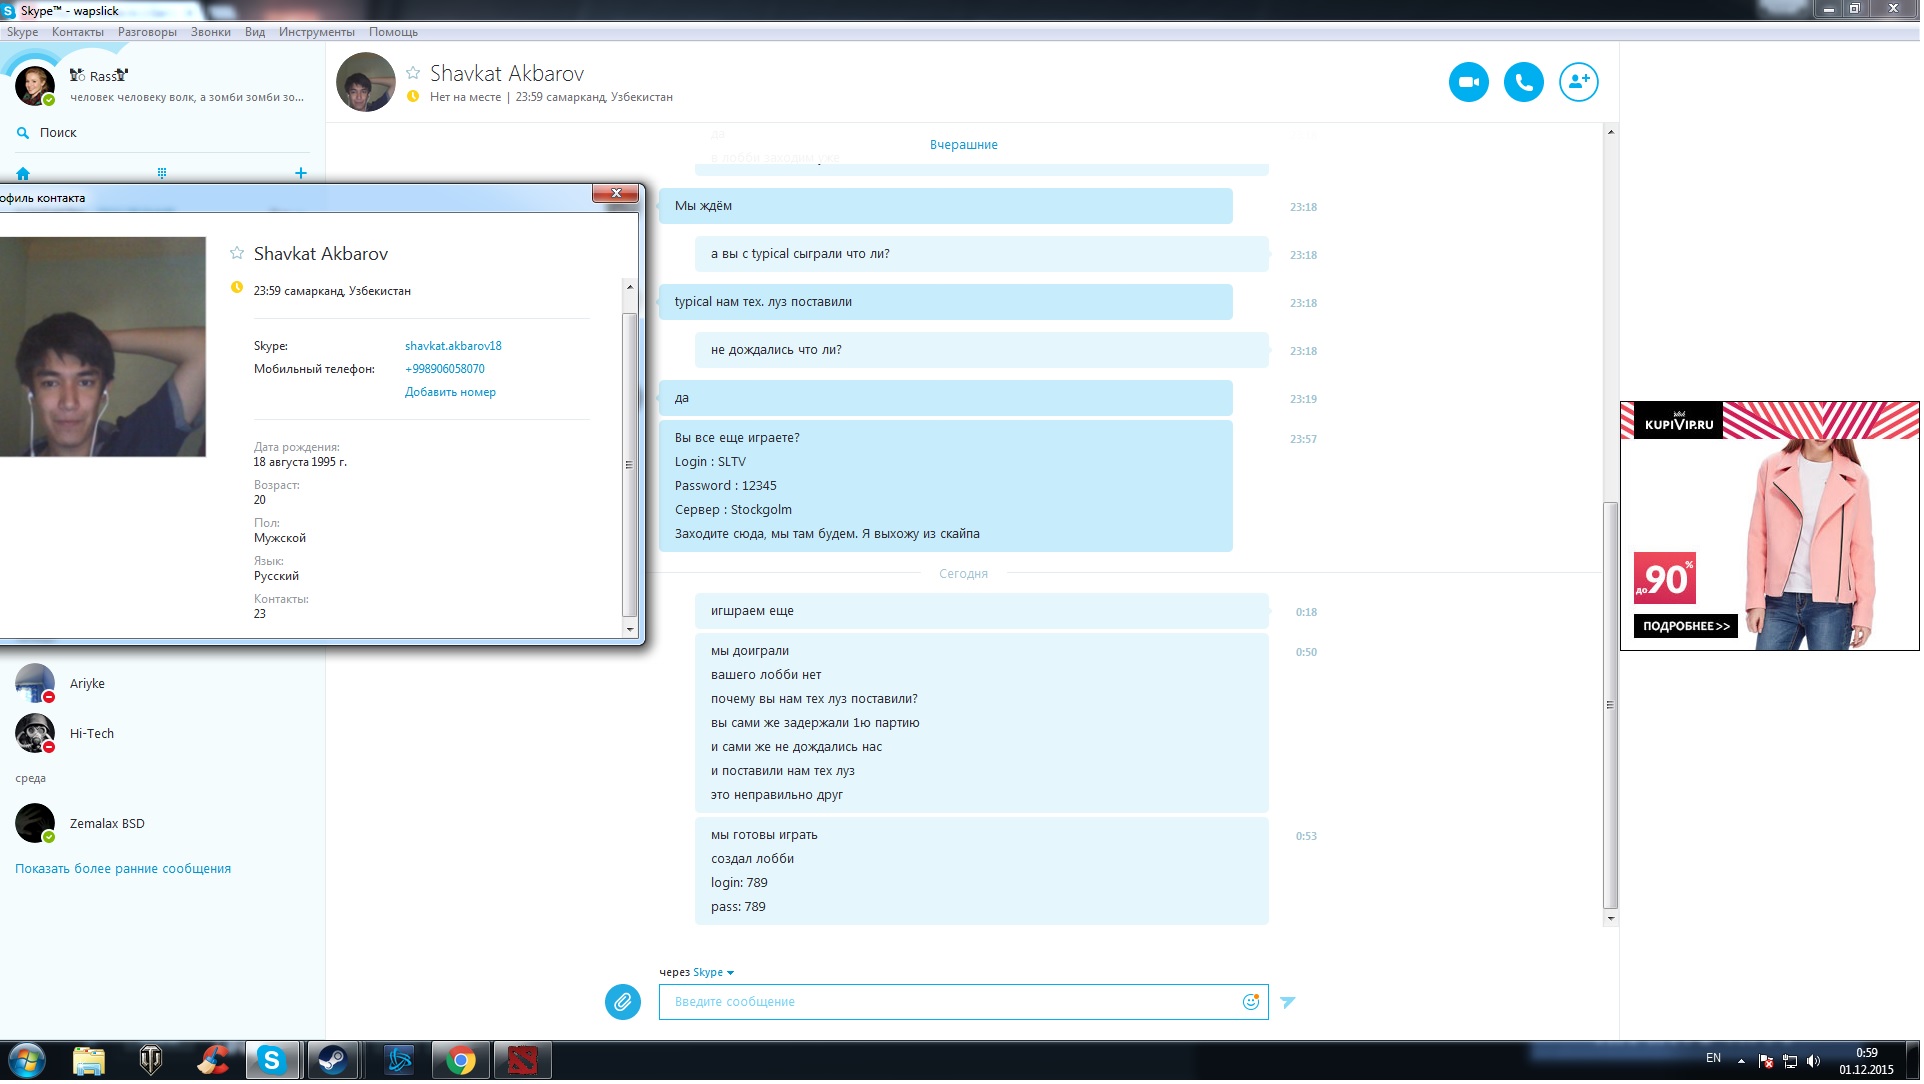Click the message input field
Screen dimensions: 1924x1084
(x=950, y=1003)
